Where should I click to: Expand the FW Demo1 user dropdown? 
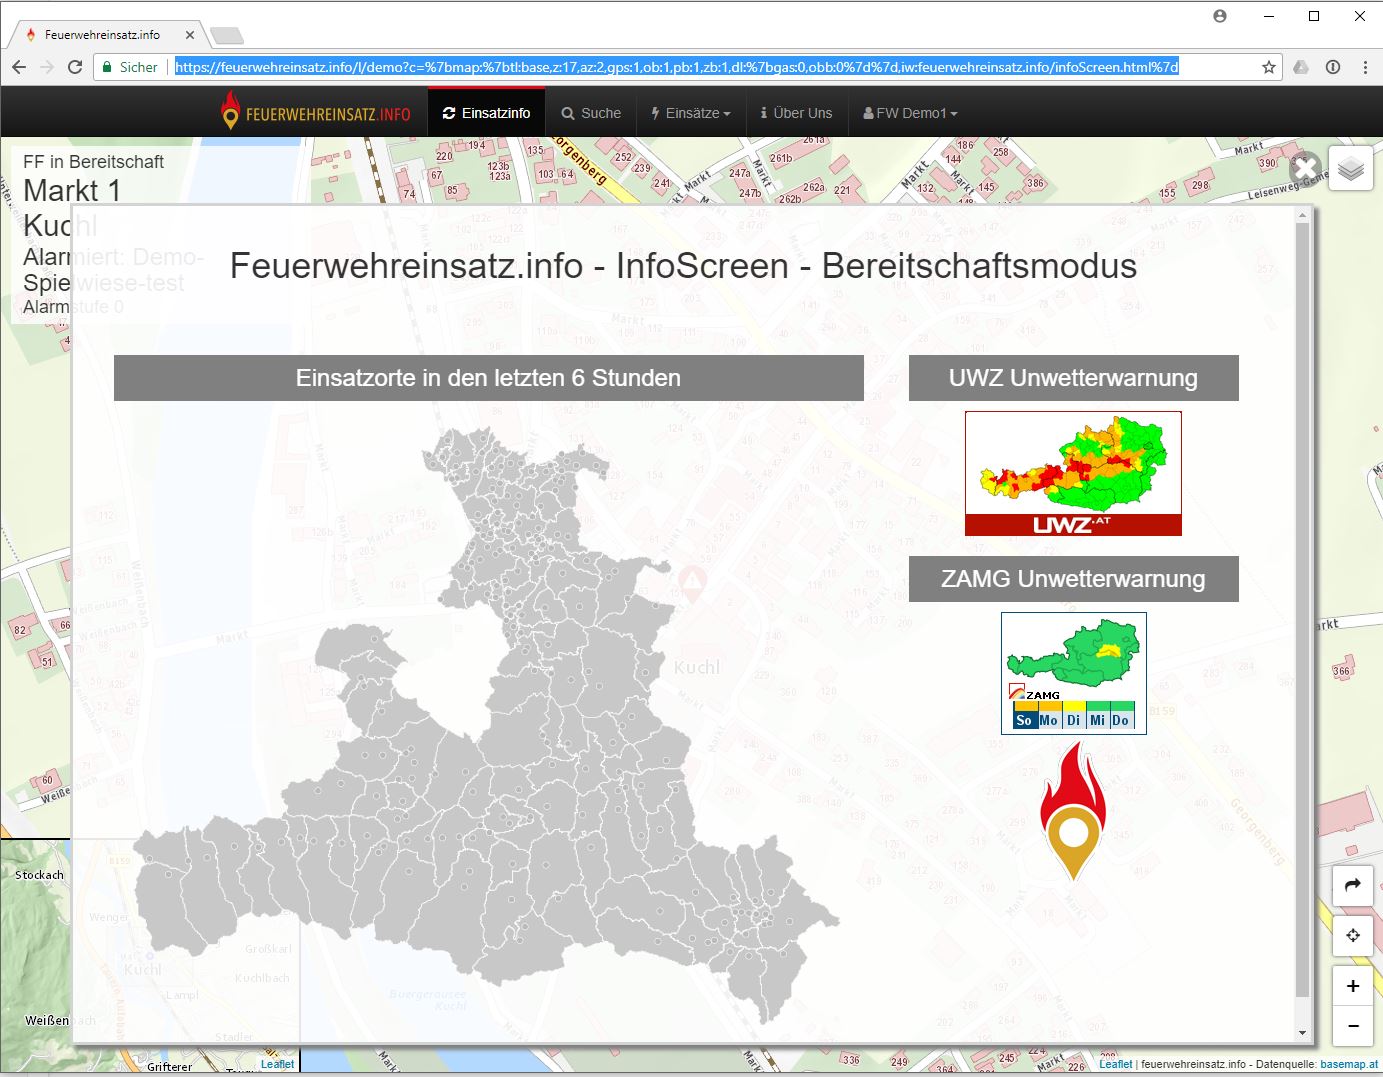point(910,113)
